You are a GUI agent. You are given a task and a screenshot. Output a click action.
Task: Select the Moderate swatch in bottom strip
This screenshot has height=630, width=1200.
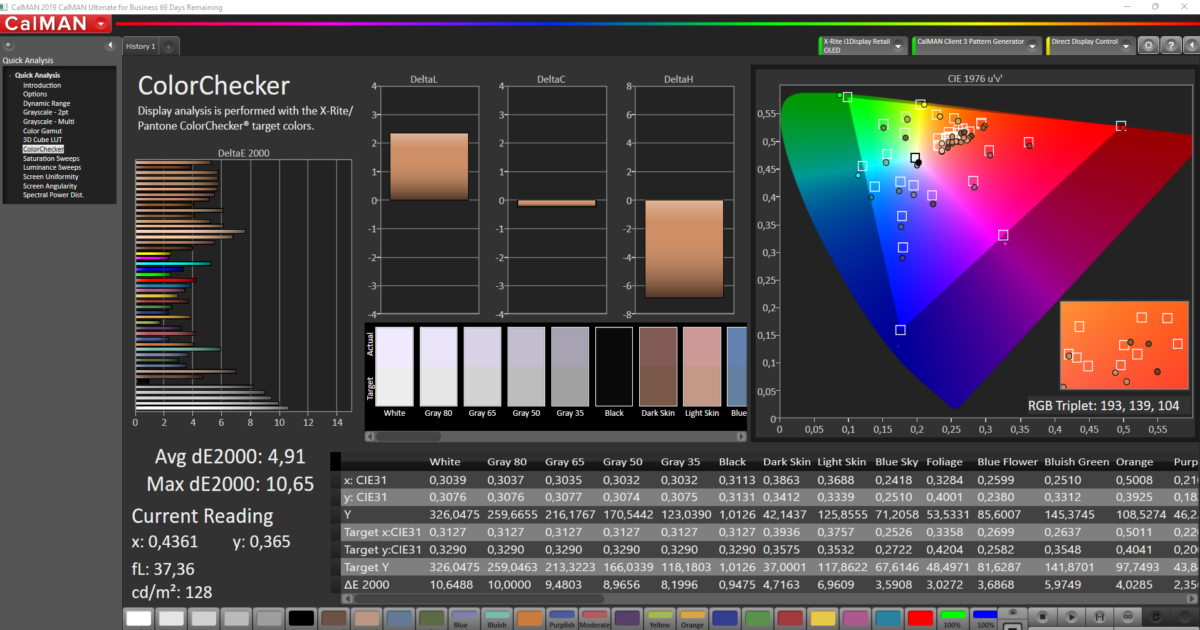tap(593, 618)
